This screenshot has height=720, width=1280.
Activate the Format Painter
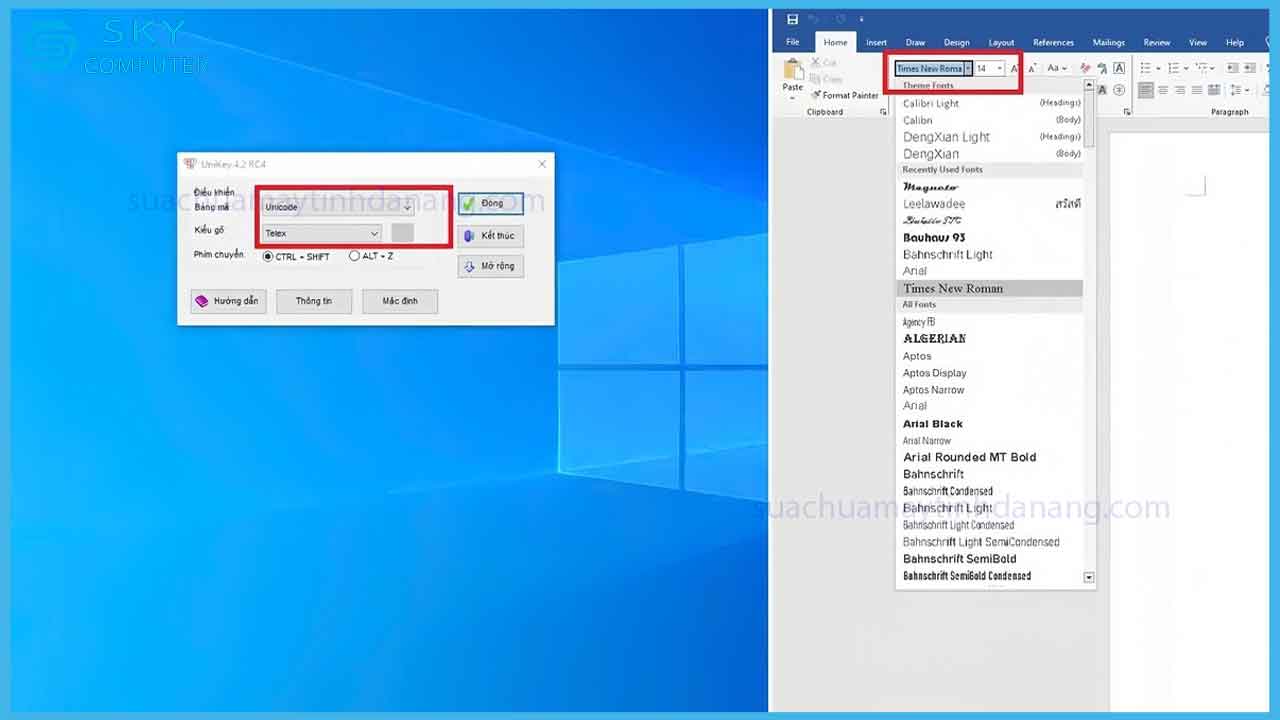[845, 95]
